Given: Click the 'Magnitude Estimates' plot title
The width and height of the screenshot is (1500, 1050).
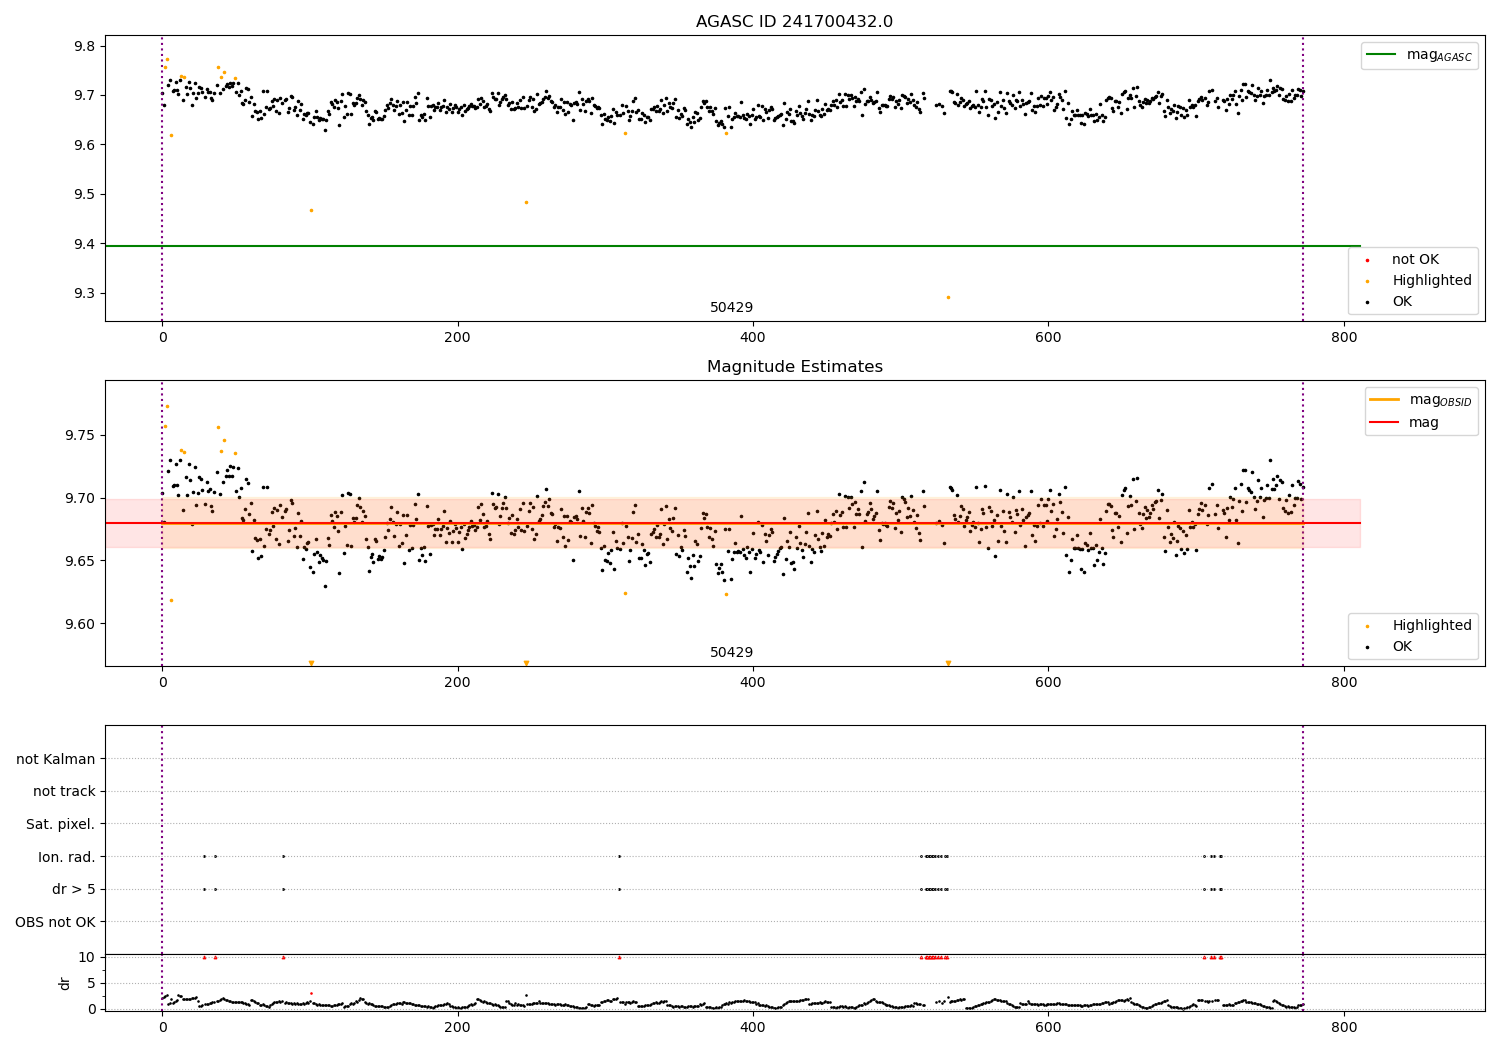Looking at the screenshot, I should (794, 367).
